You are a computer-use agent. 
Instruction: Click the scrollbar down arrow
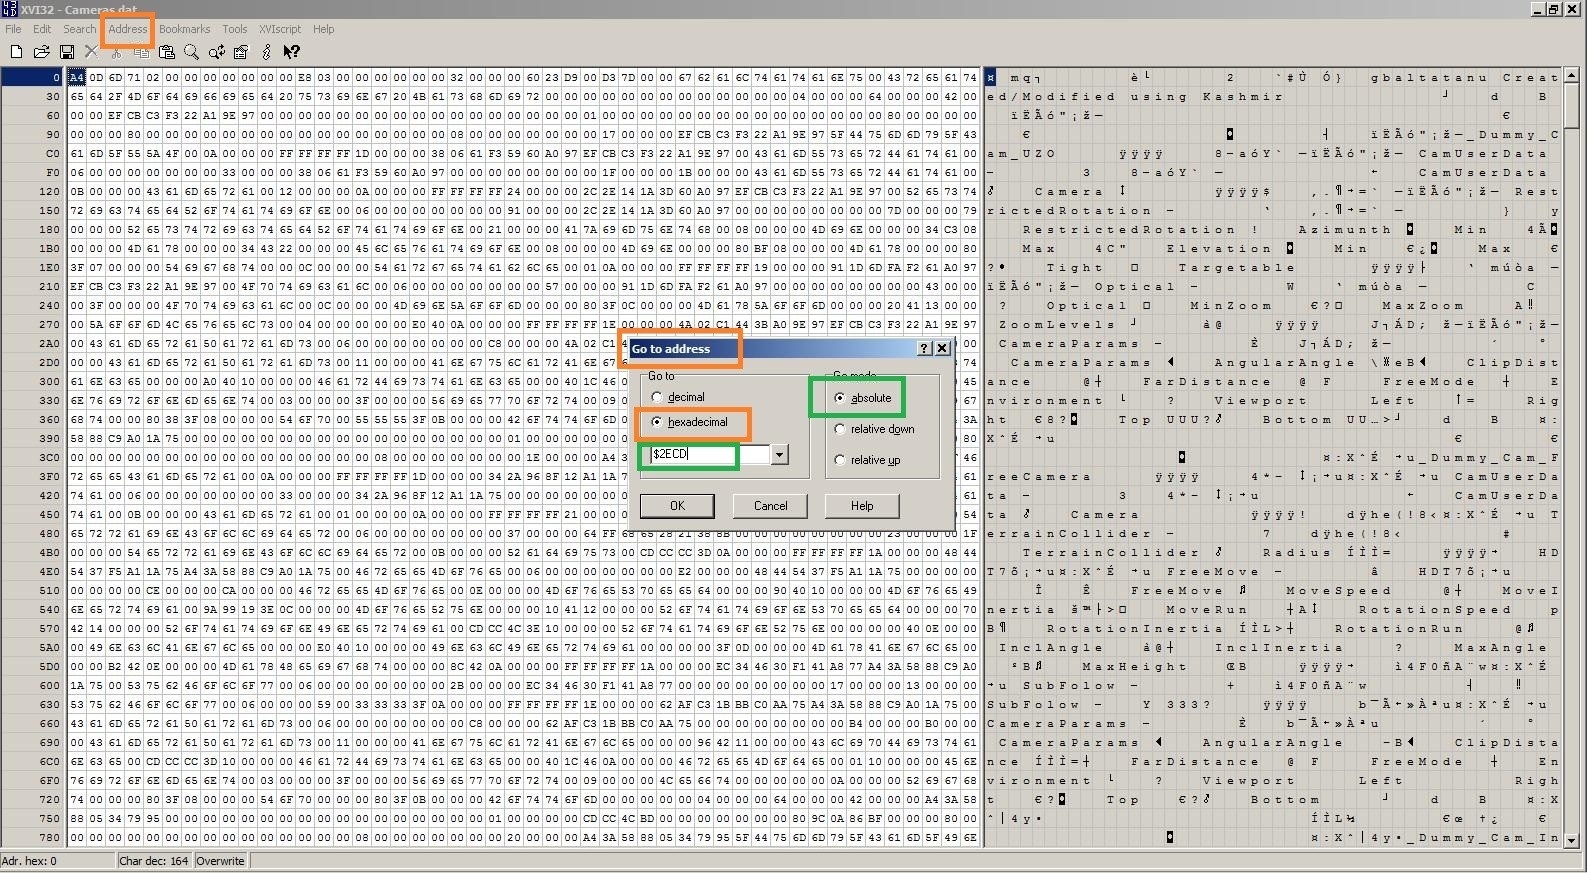click(1571, 839)
